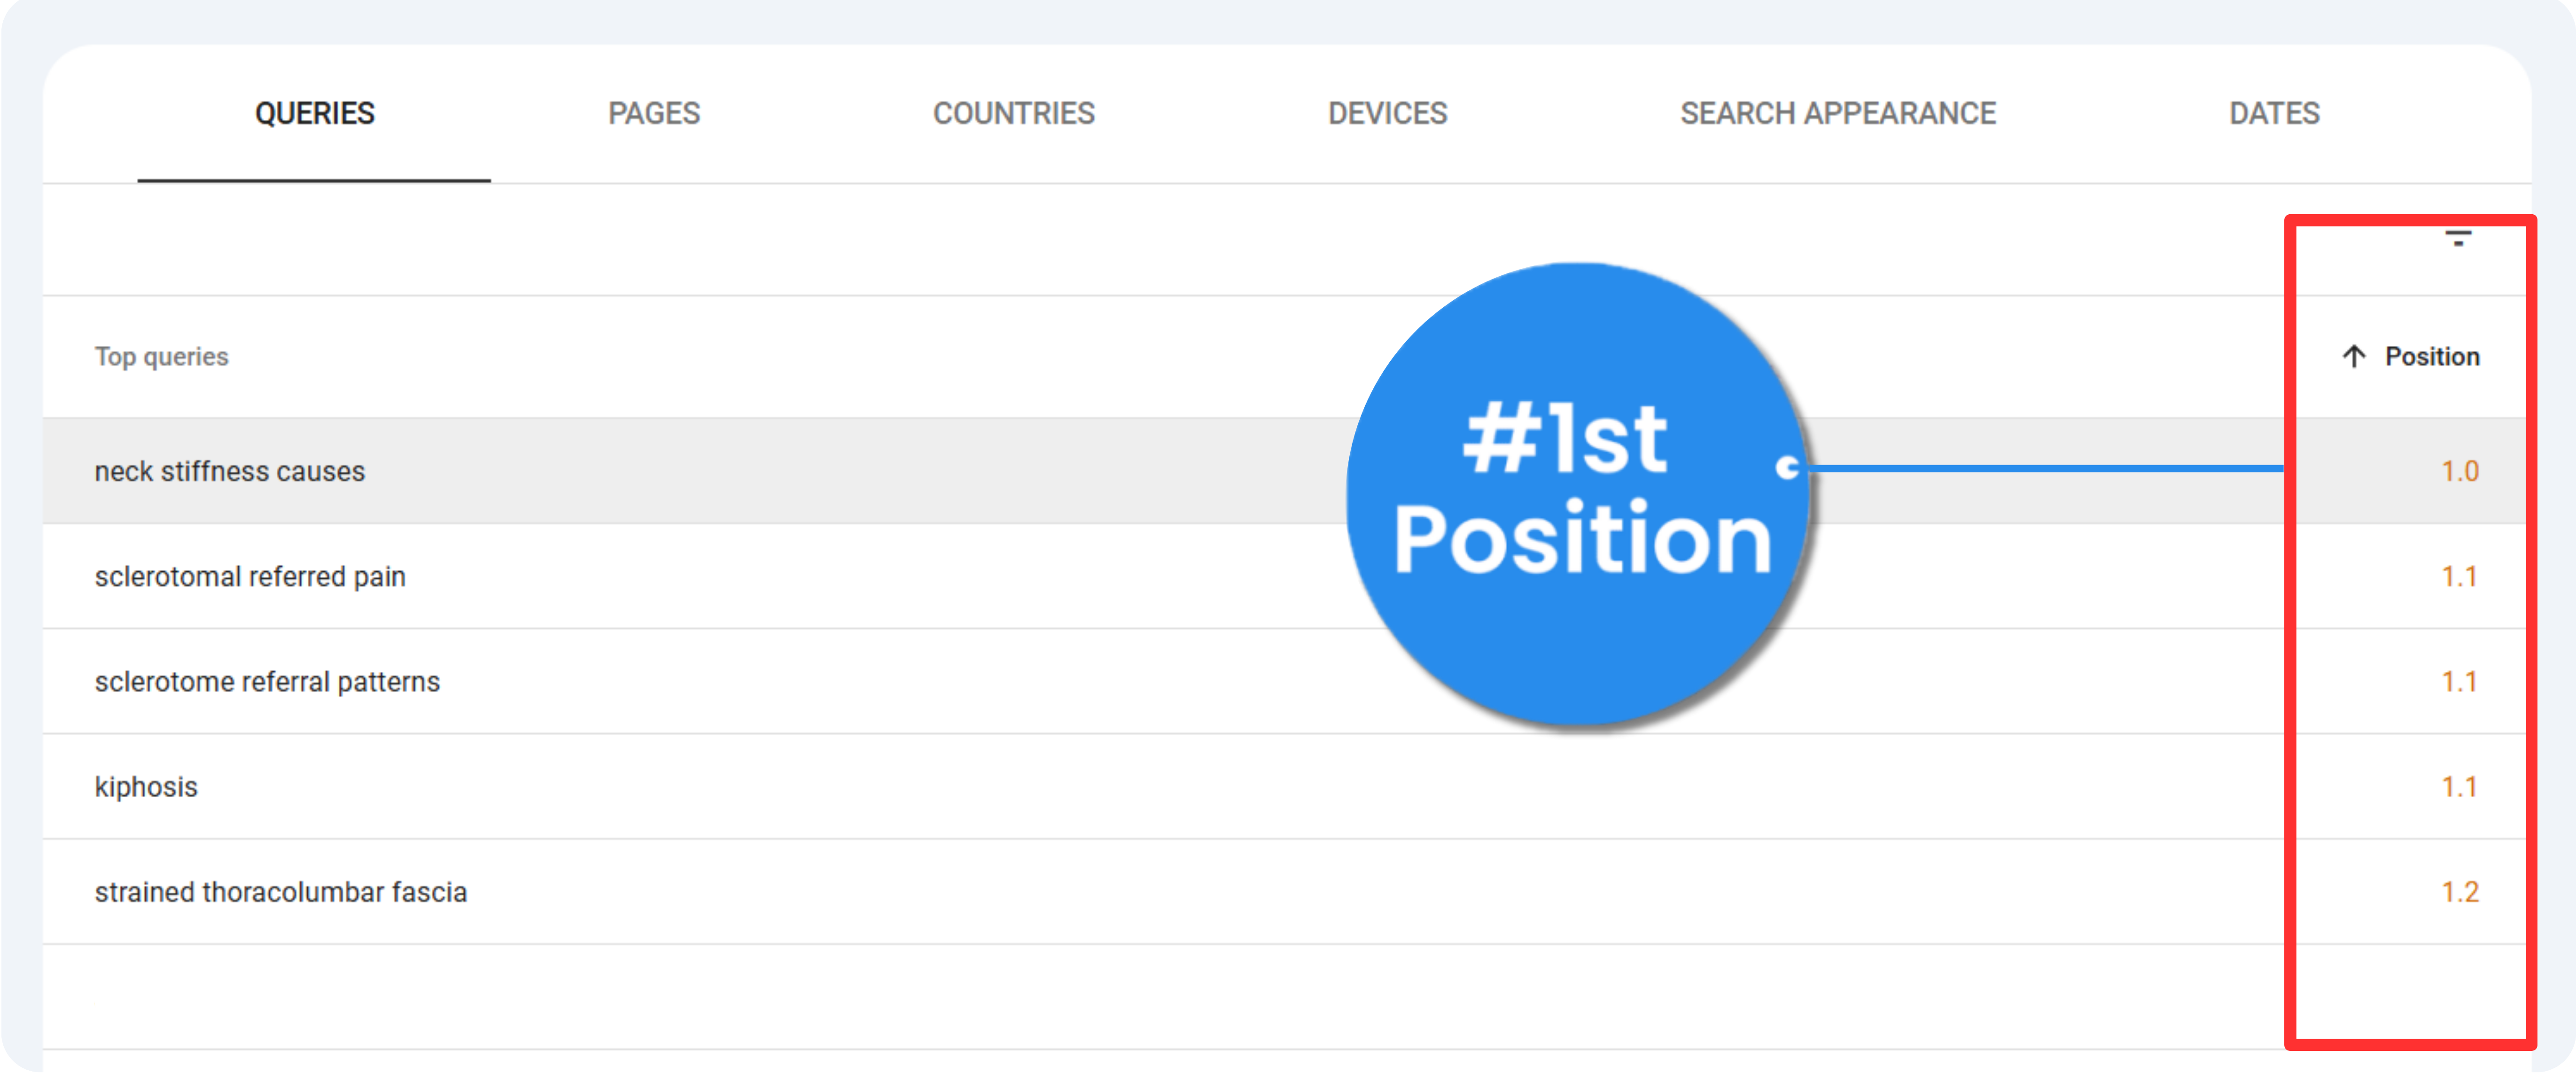Screen dimensions: 2576x1073
Task: Open the PAGES tab
Action: pyautogui.click(x=654, y=114)
